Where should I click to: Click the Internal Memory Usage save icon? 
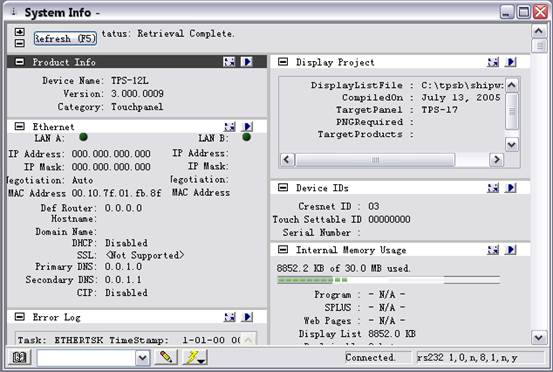(493, 250)
